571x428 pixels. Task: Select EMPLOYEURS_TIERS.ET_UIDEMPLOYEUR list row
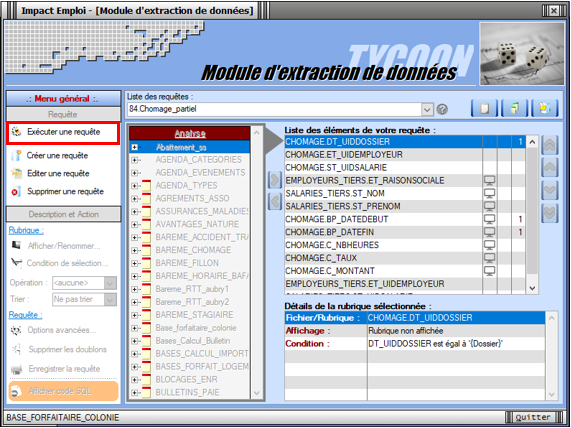[x=405, y=284]
